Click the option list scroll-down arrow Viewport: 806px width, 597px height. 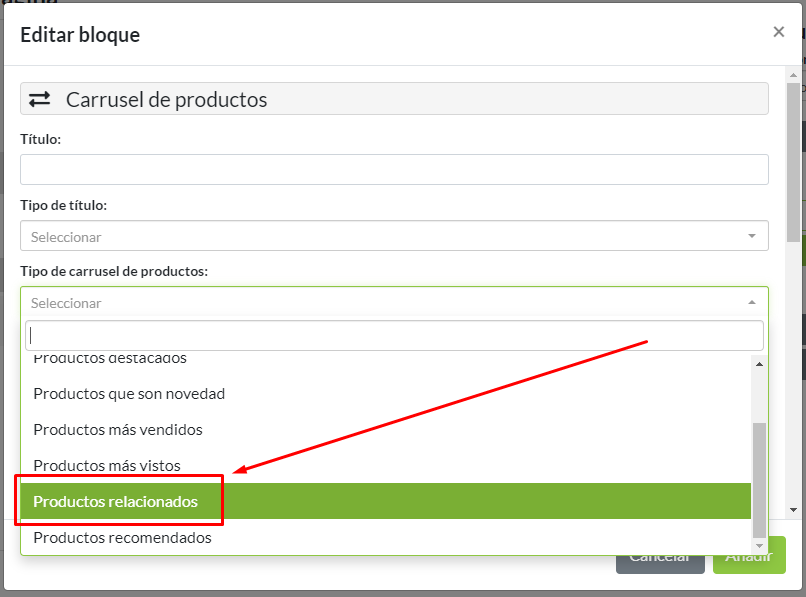click(x=759, y=545)
